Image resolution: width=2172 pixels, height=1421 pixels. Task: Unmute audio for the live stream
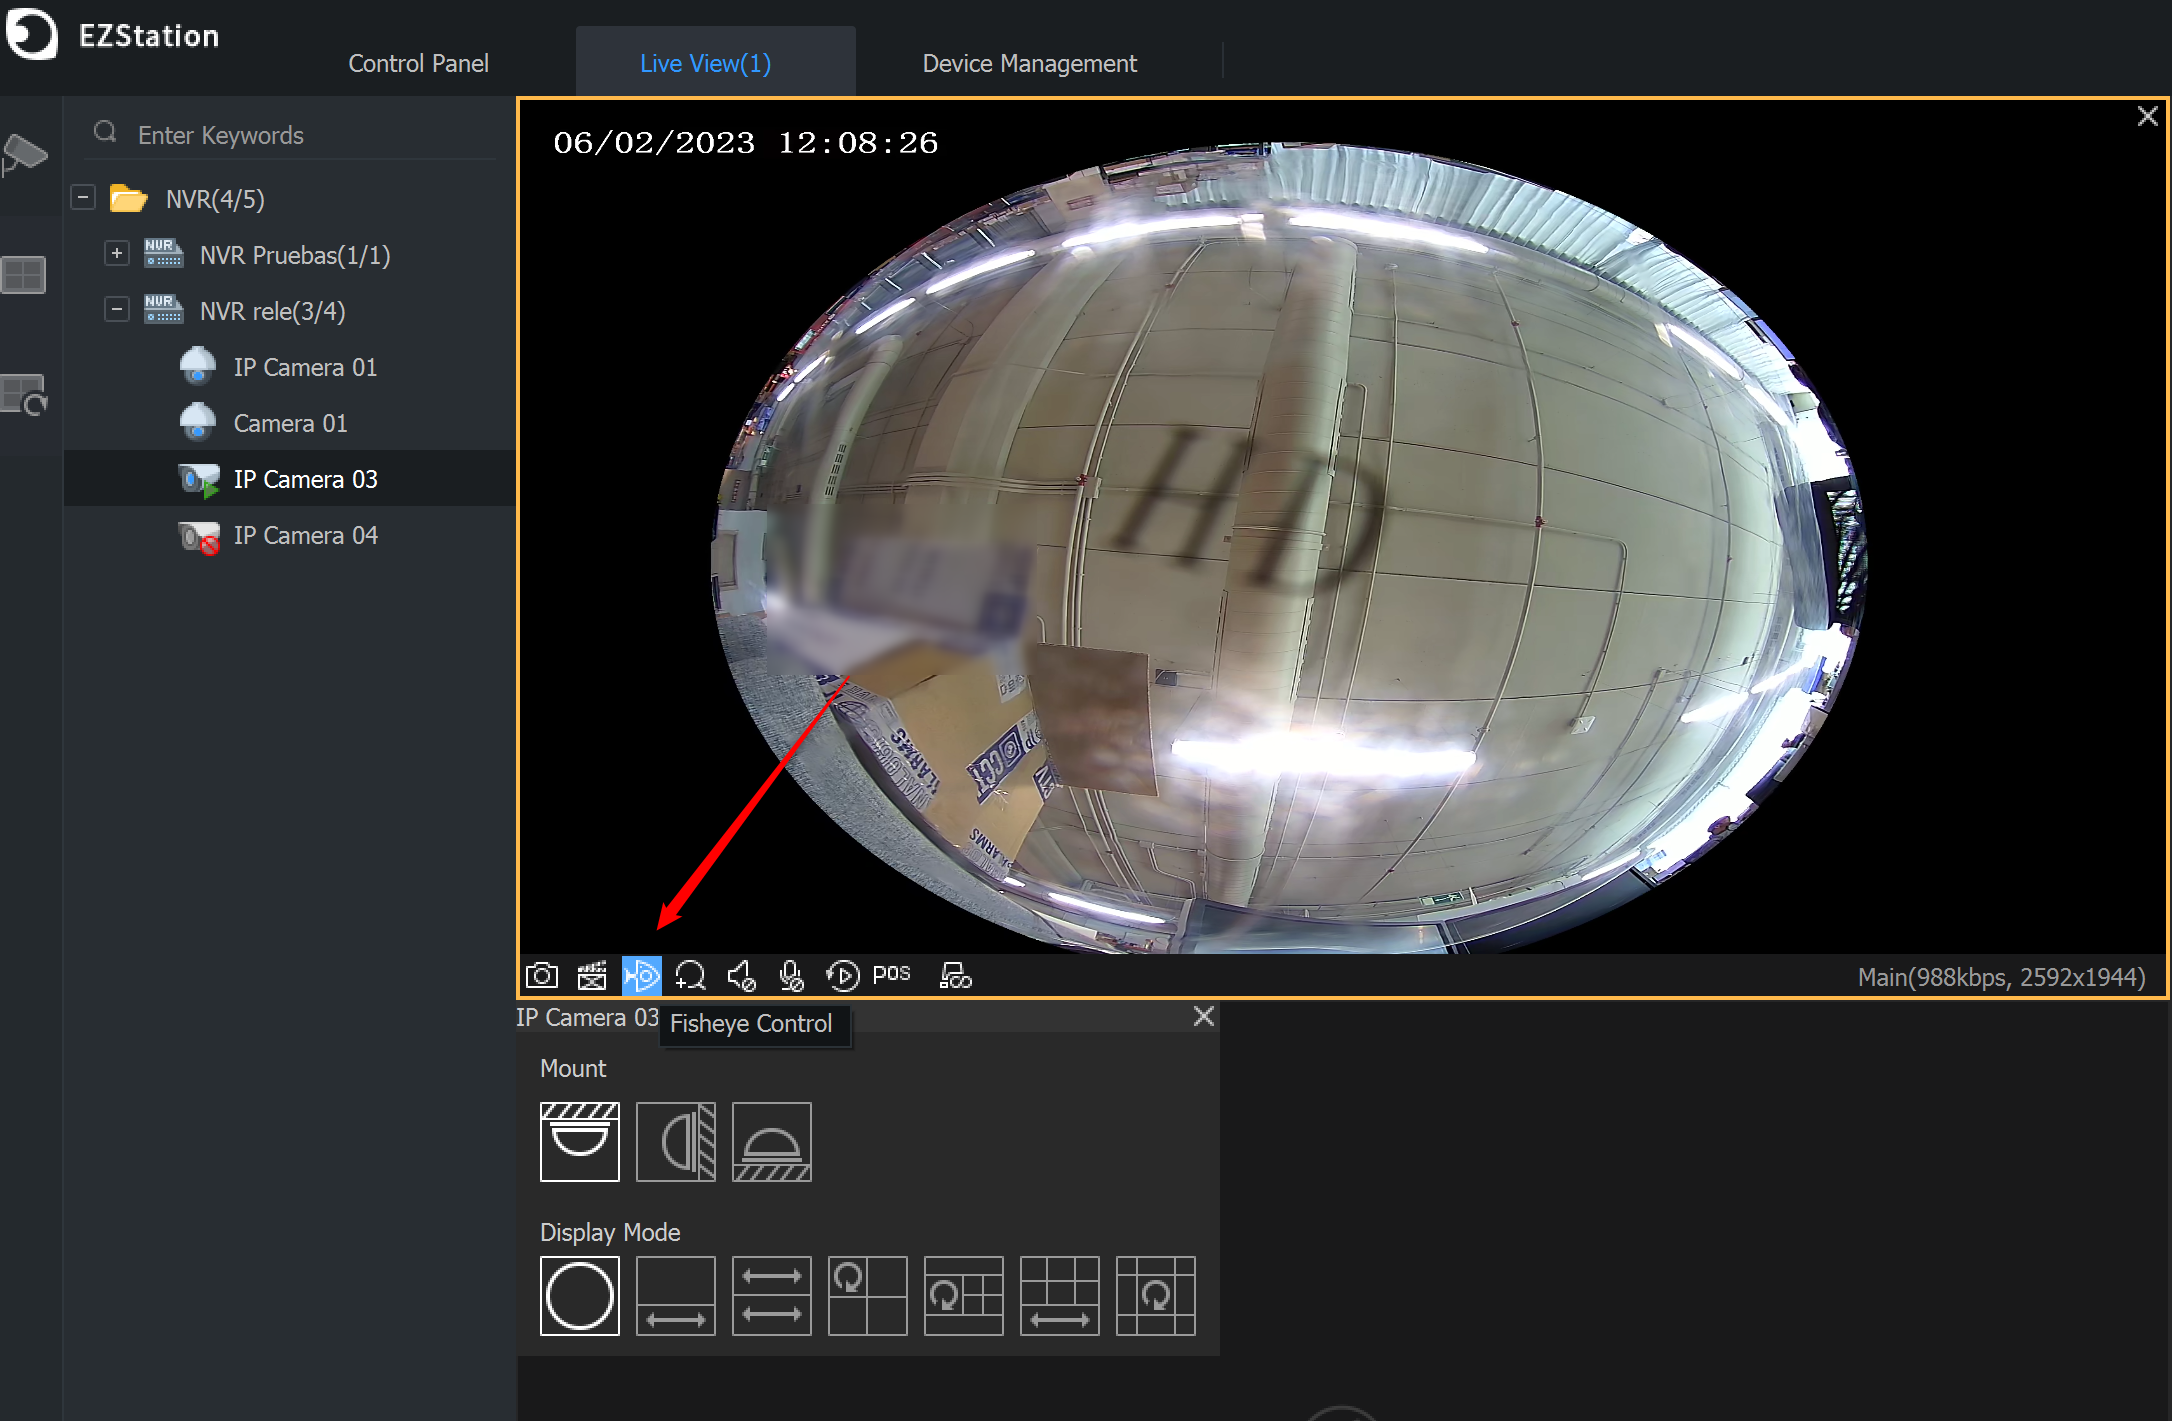pyautogui.click(x=741, y=975)
